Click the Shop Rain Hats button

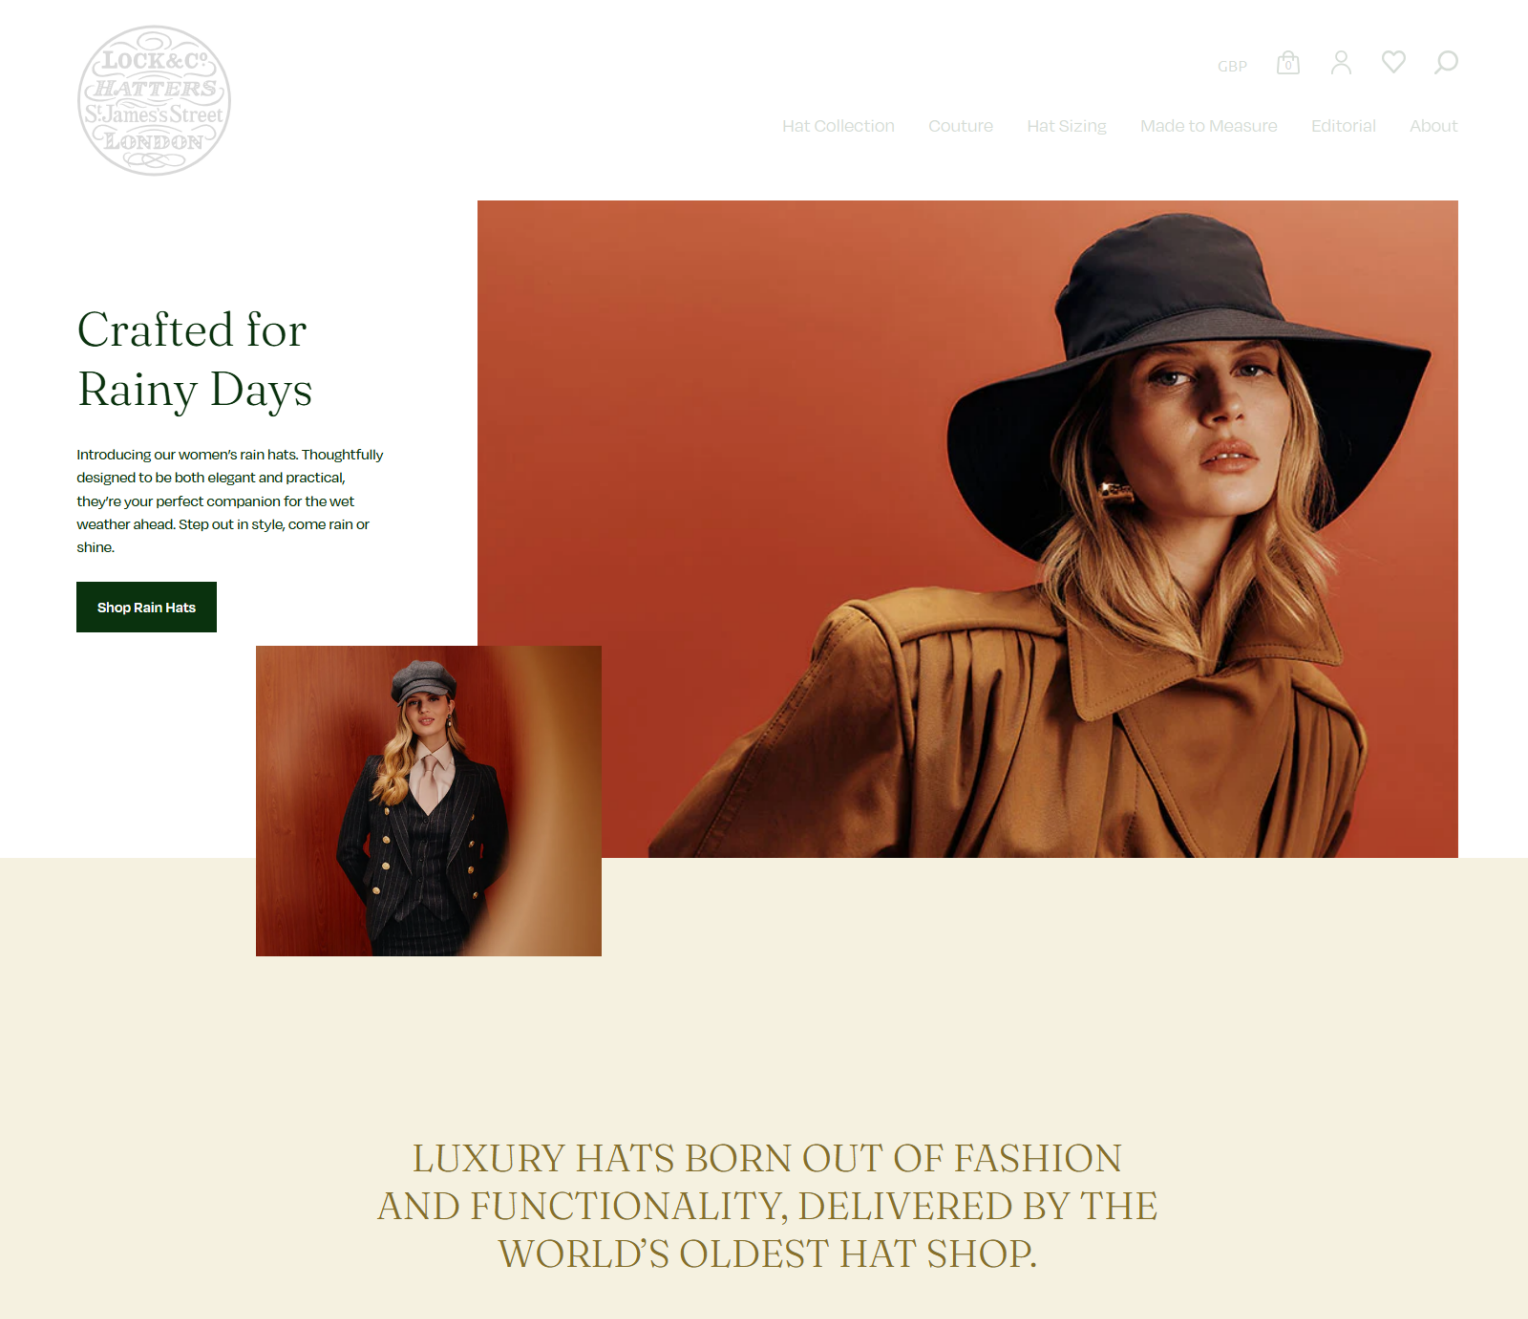tap(146, 607)
